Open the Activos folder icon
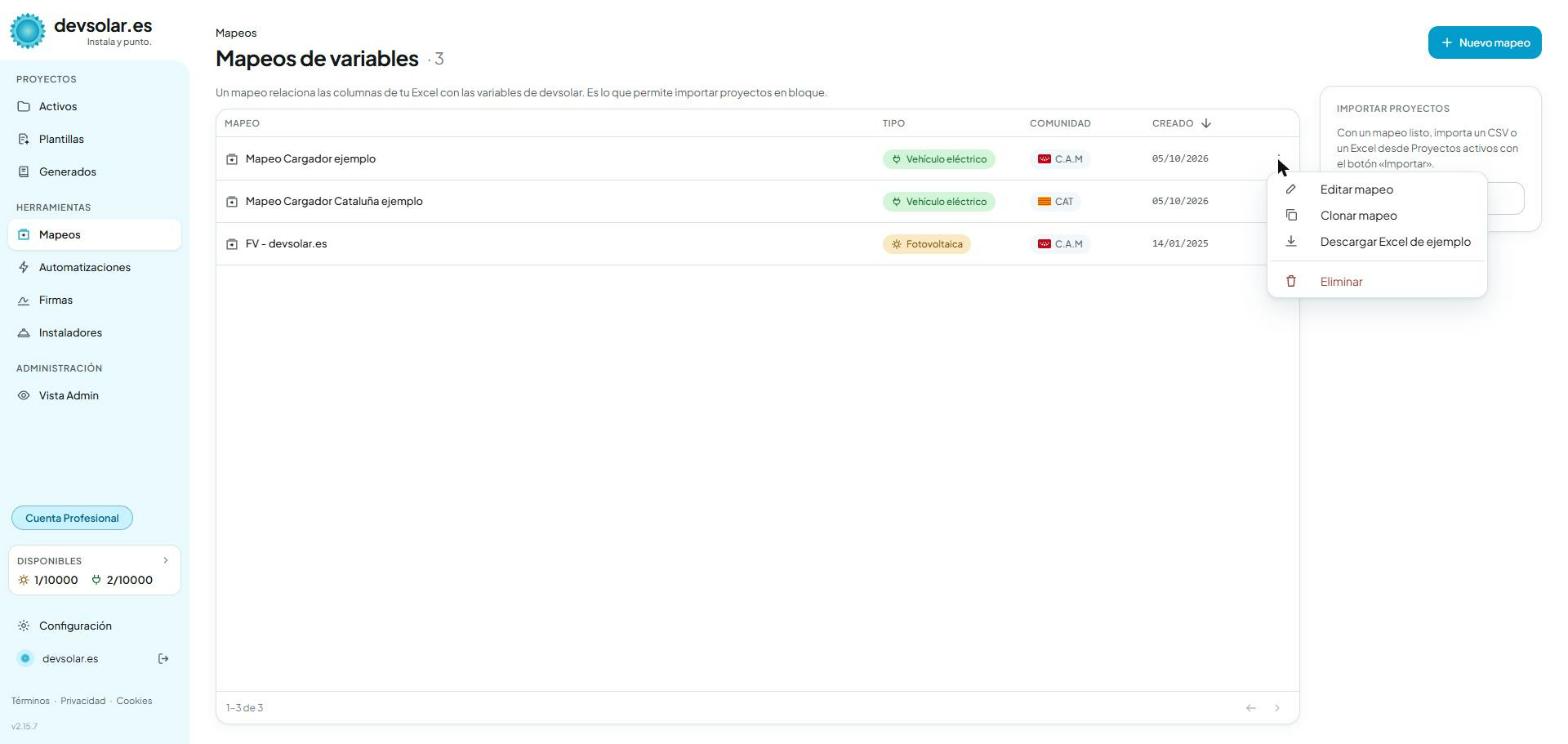The height and width of the screenshot is (744, 1568). (x=24, y=106)
